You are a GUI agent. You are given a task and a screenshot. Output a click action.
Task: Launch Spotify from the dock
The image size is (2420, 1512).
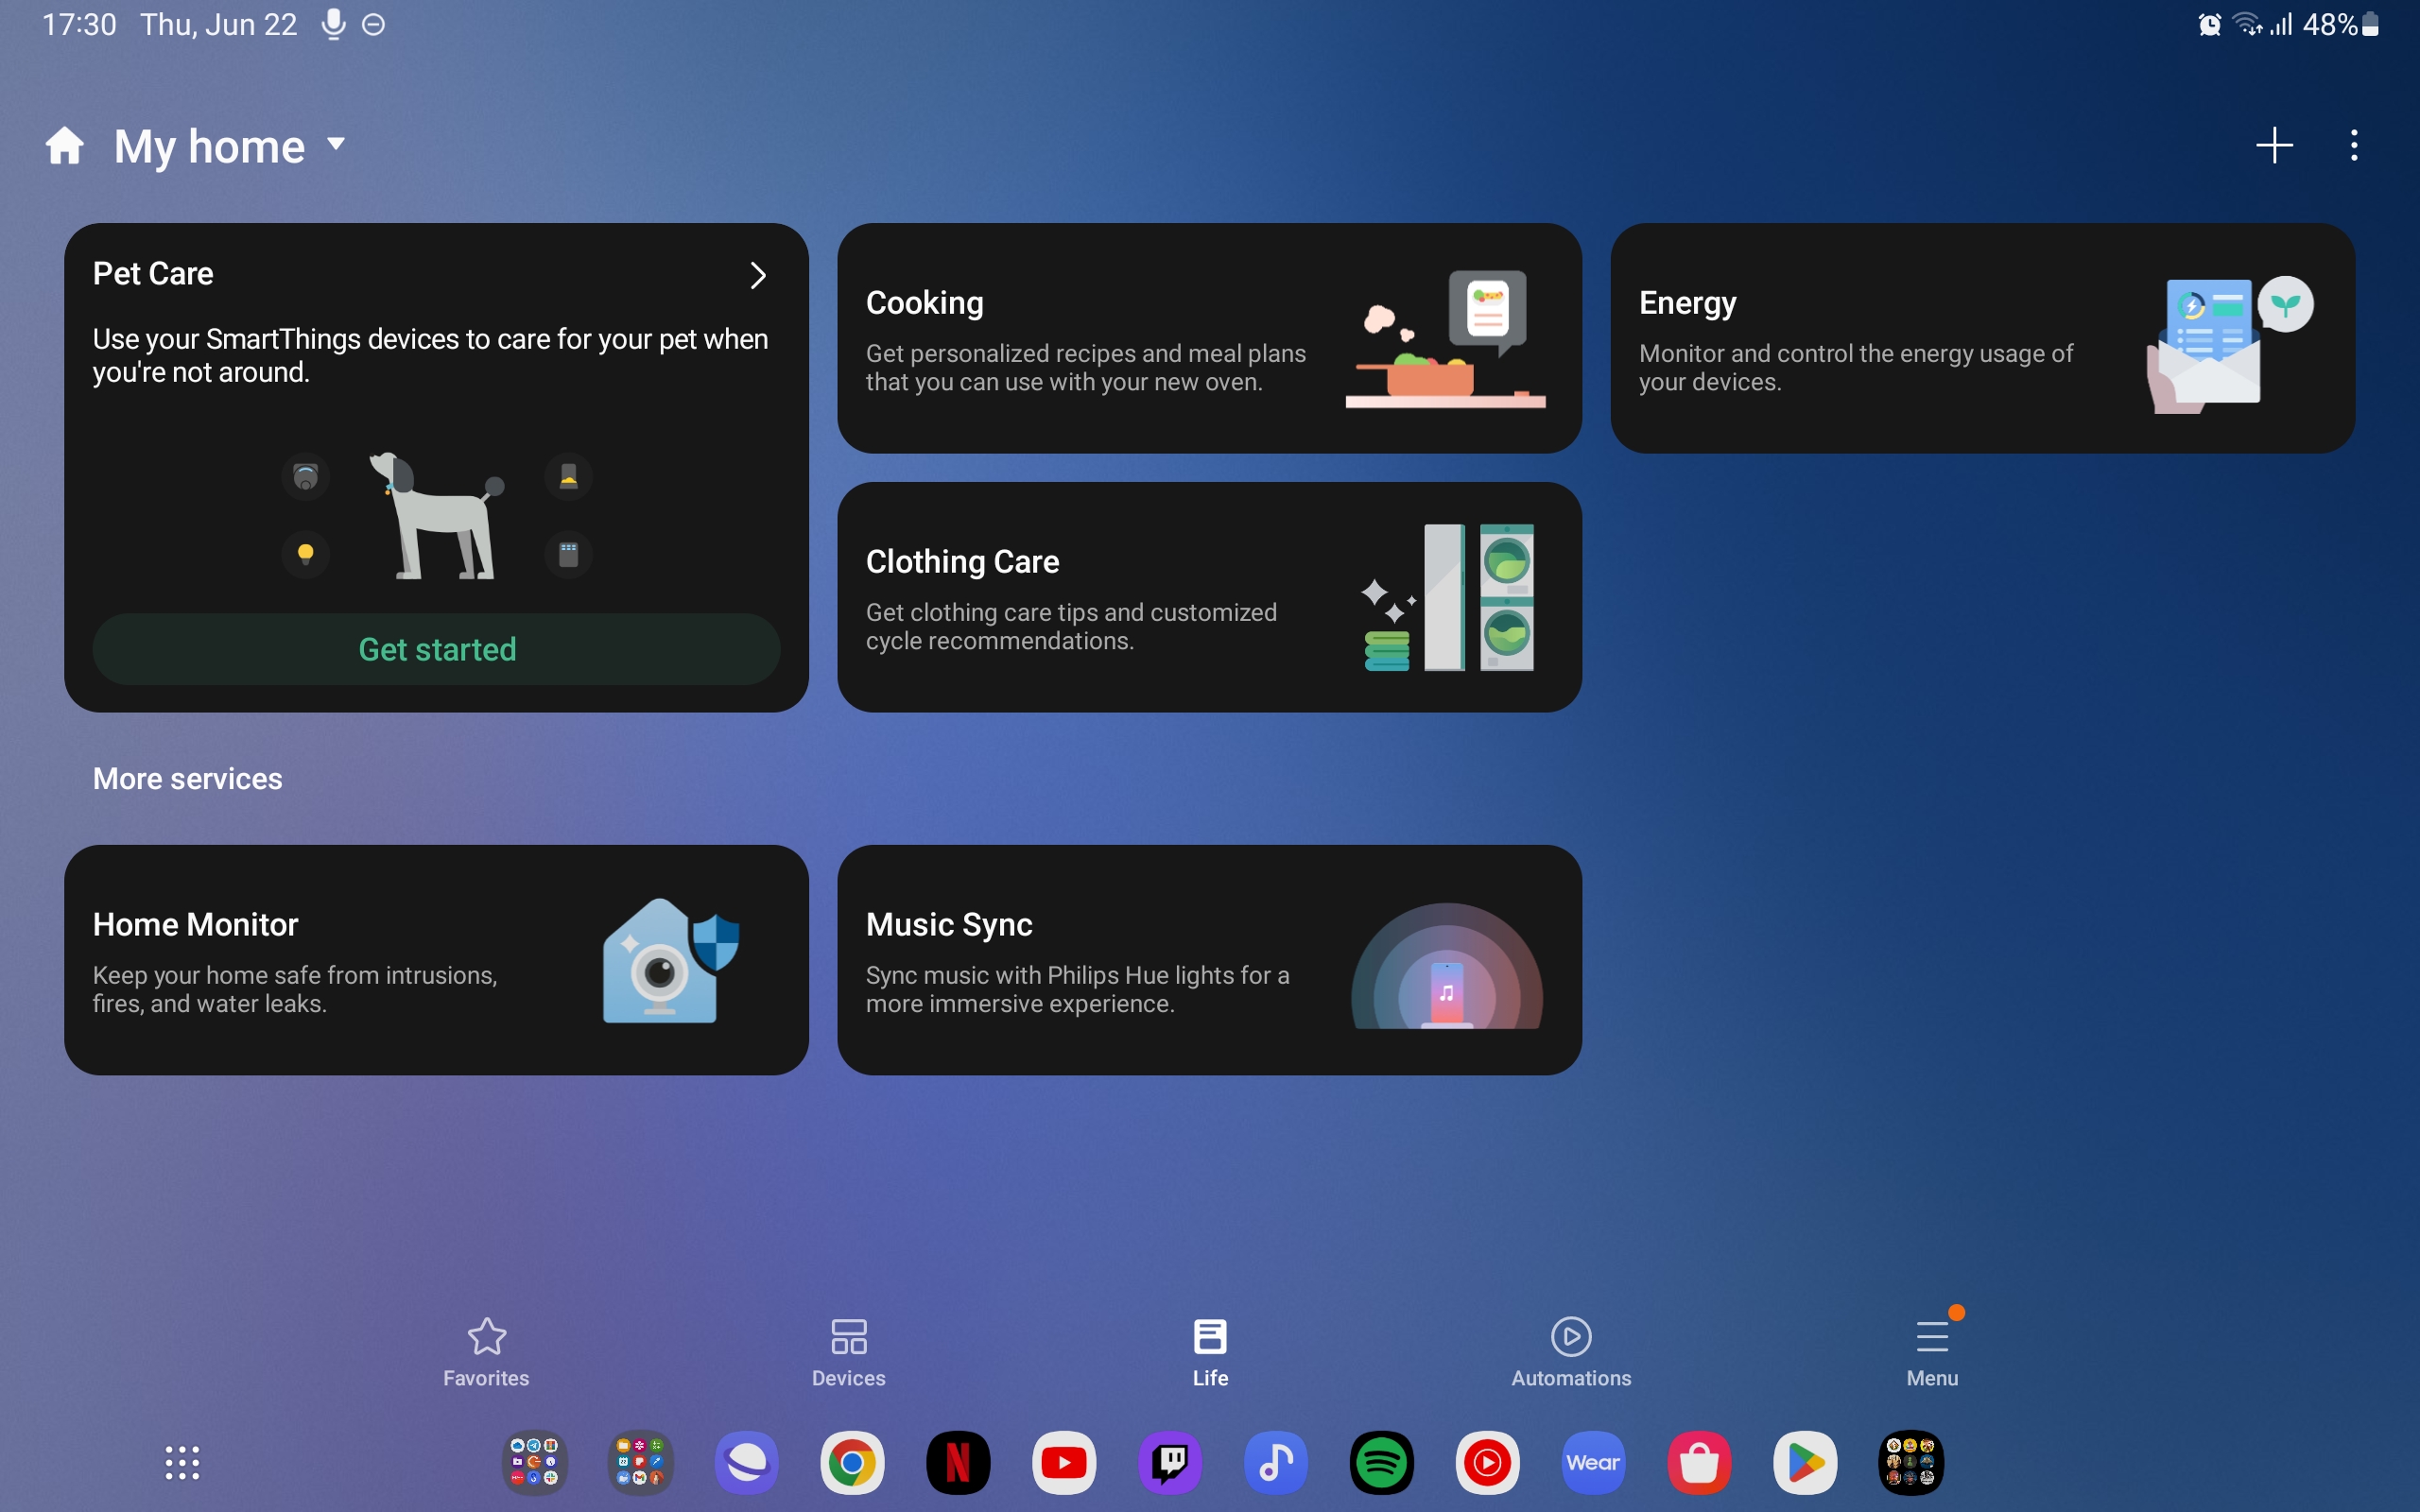(x=1381, y=1463)
